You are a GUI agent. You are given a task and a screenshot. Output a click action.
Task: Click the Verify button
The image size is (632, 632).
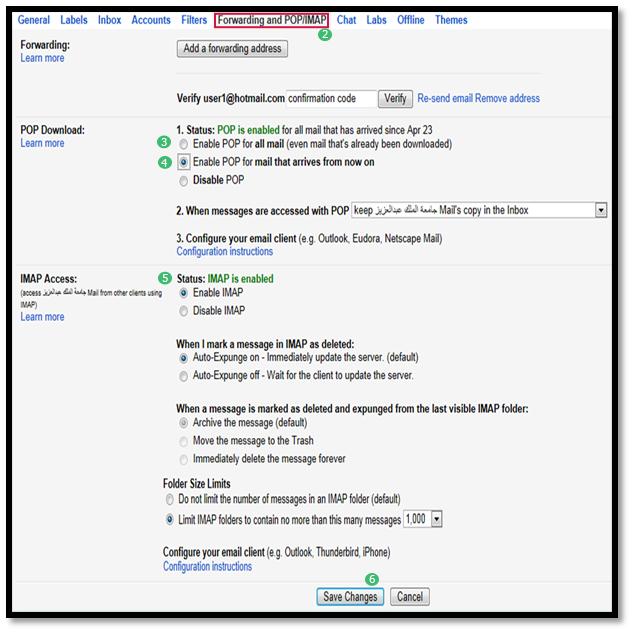click(395, 98)
